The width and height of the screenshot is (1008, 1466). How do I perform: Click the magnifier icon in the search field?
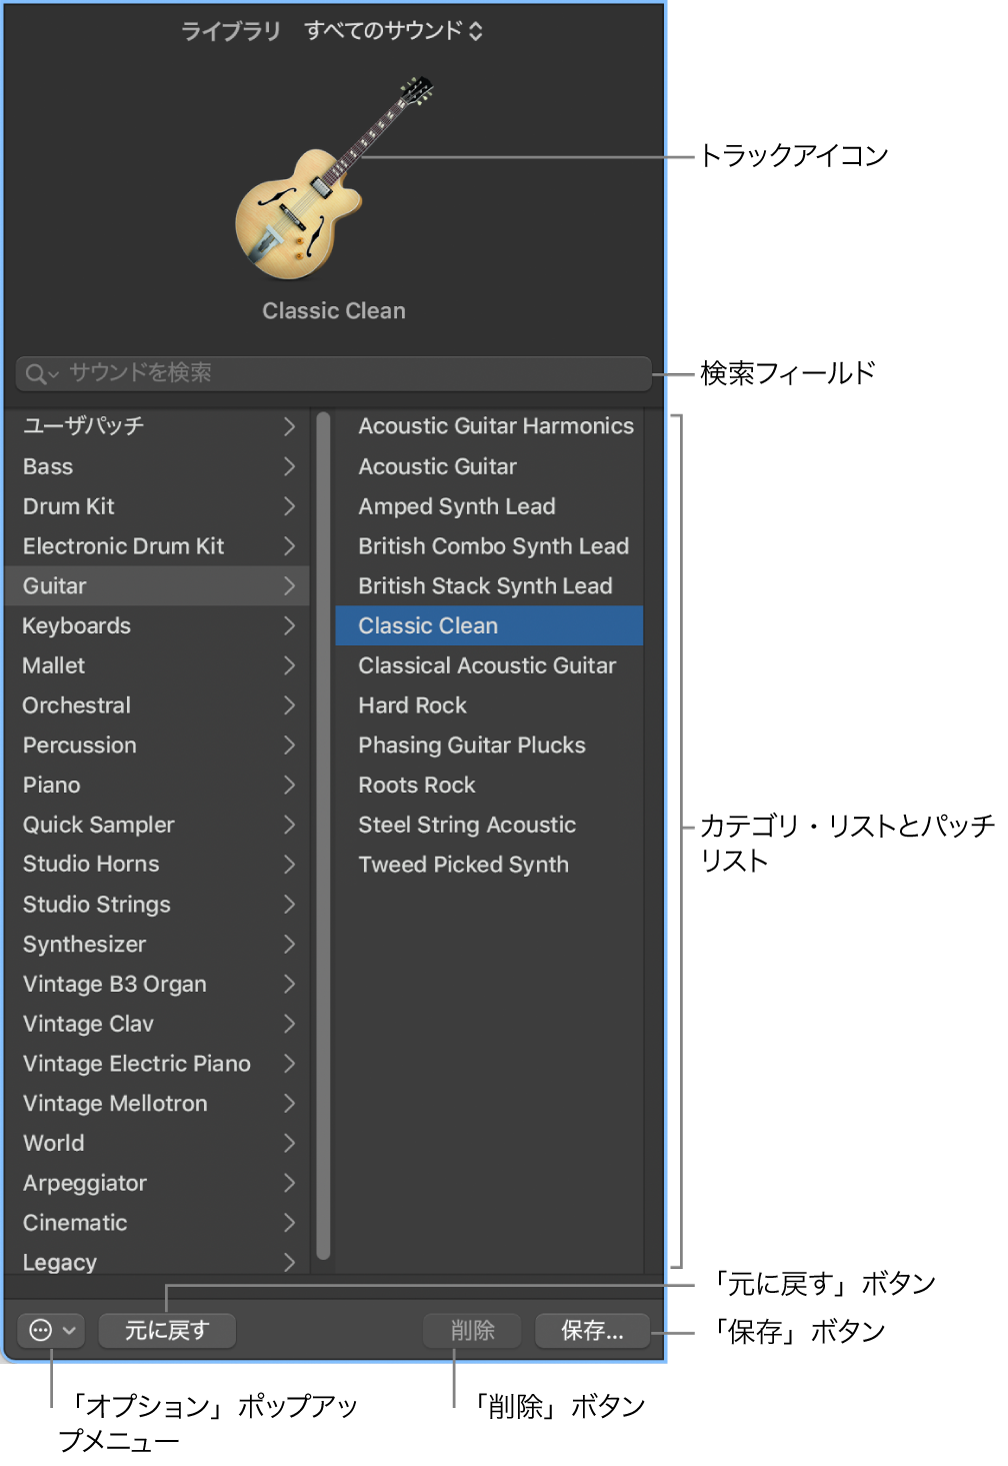36,373
